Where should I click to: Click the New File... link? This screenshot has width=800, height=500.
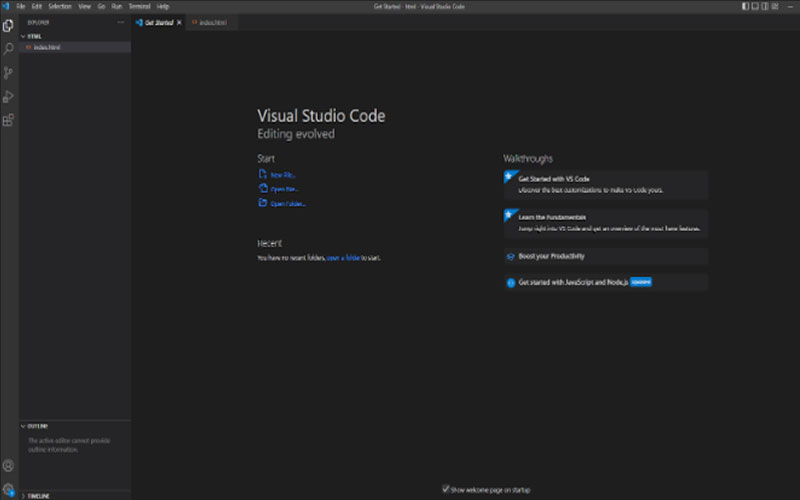click(x=283, y=174)
